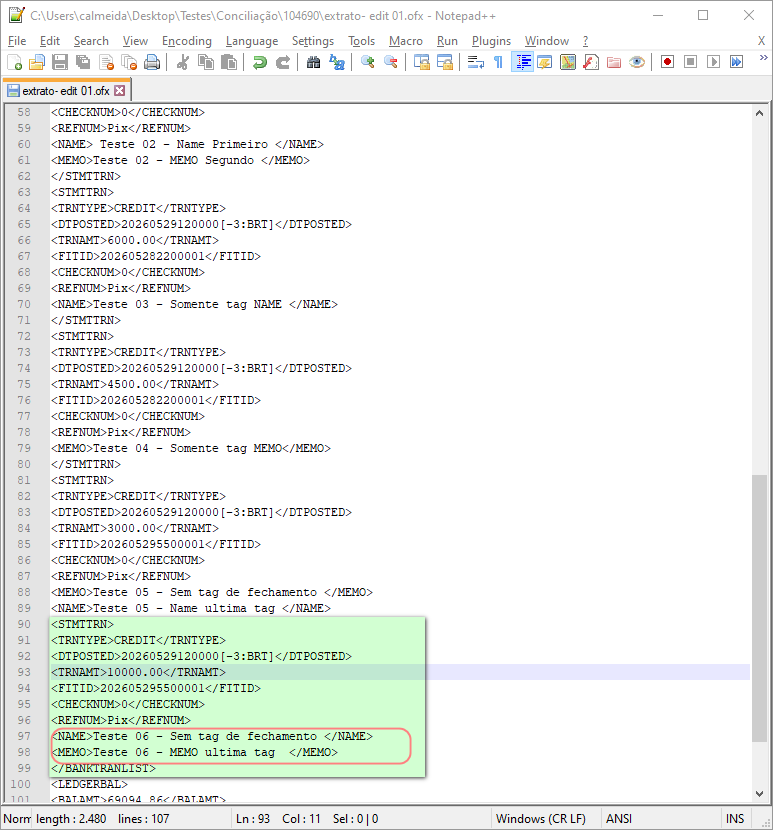Open the View menu

(x=135, y=41)
